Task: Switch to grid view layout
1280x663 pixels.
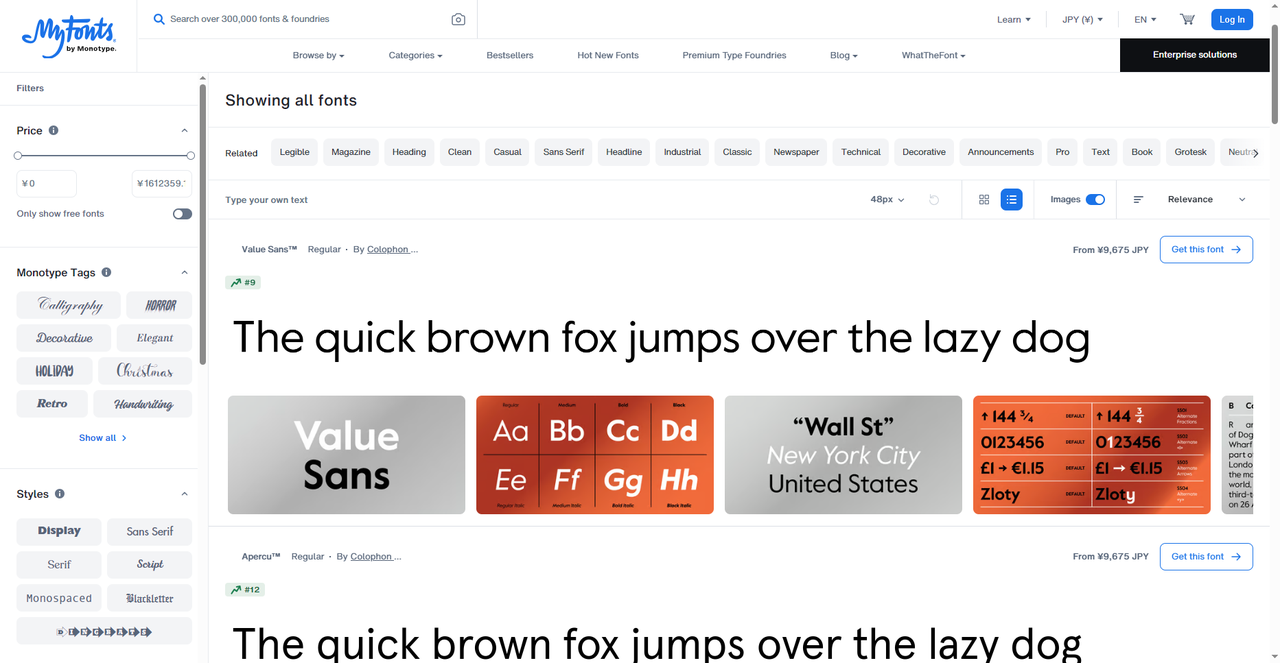Action: (984, 200)
